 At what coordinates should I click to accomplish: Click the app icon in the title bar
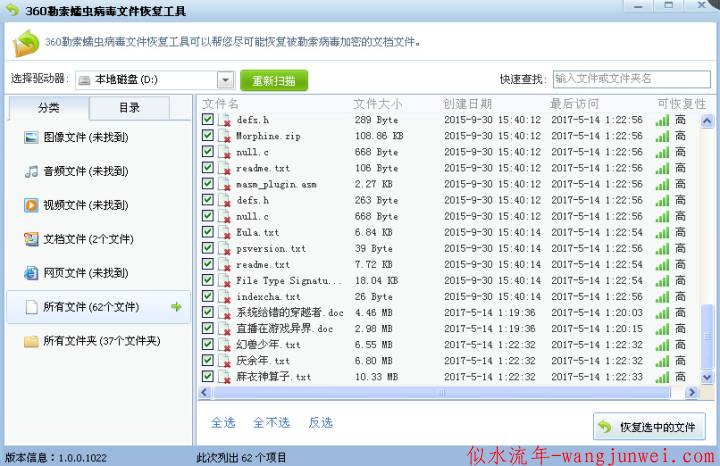pyautogui.click(x=12, y=9)
